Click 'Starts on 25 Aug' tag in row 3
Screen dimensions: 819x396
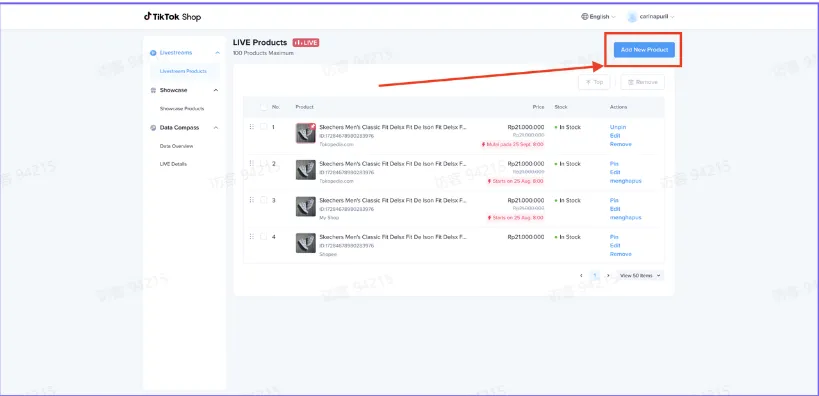click(x=516, y=218)
